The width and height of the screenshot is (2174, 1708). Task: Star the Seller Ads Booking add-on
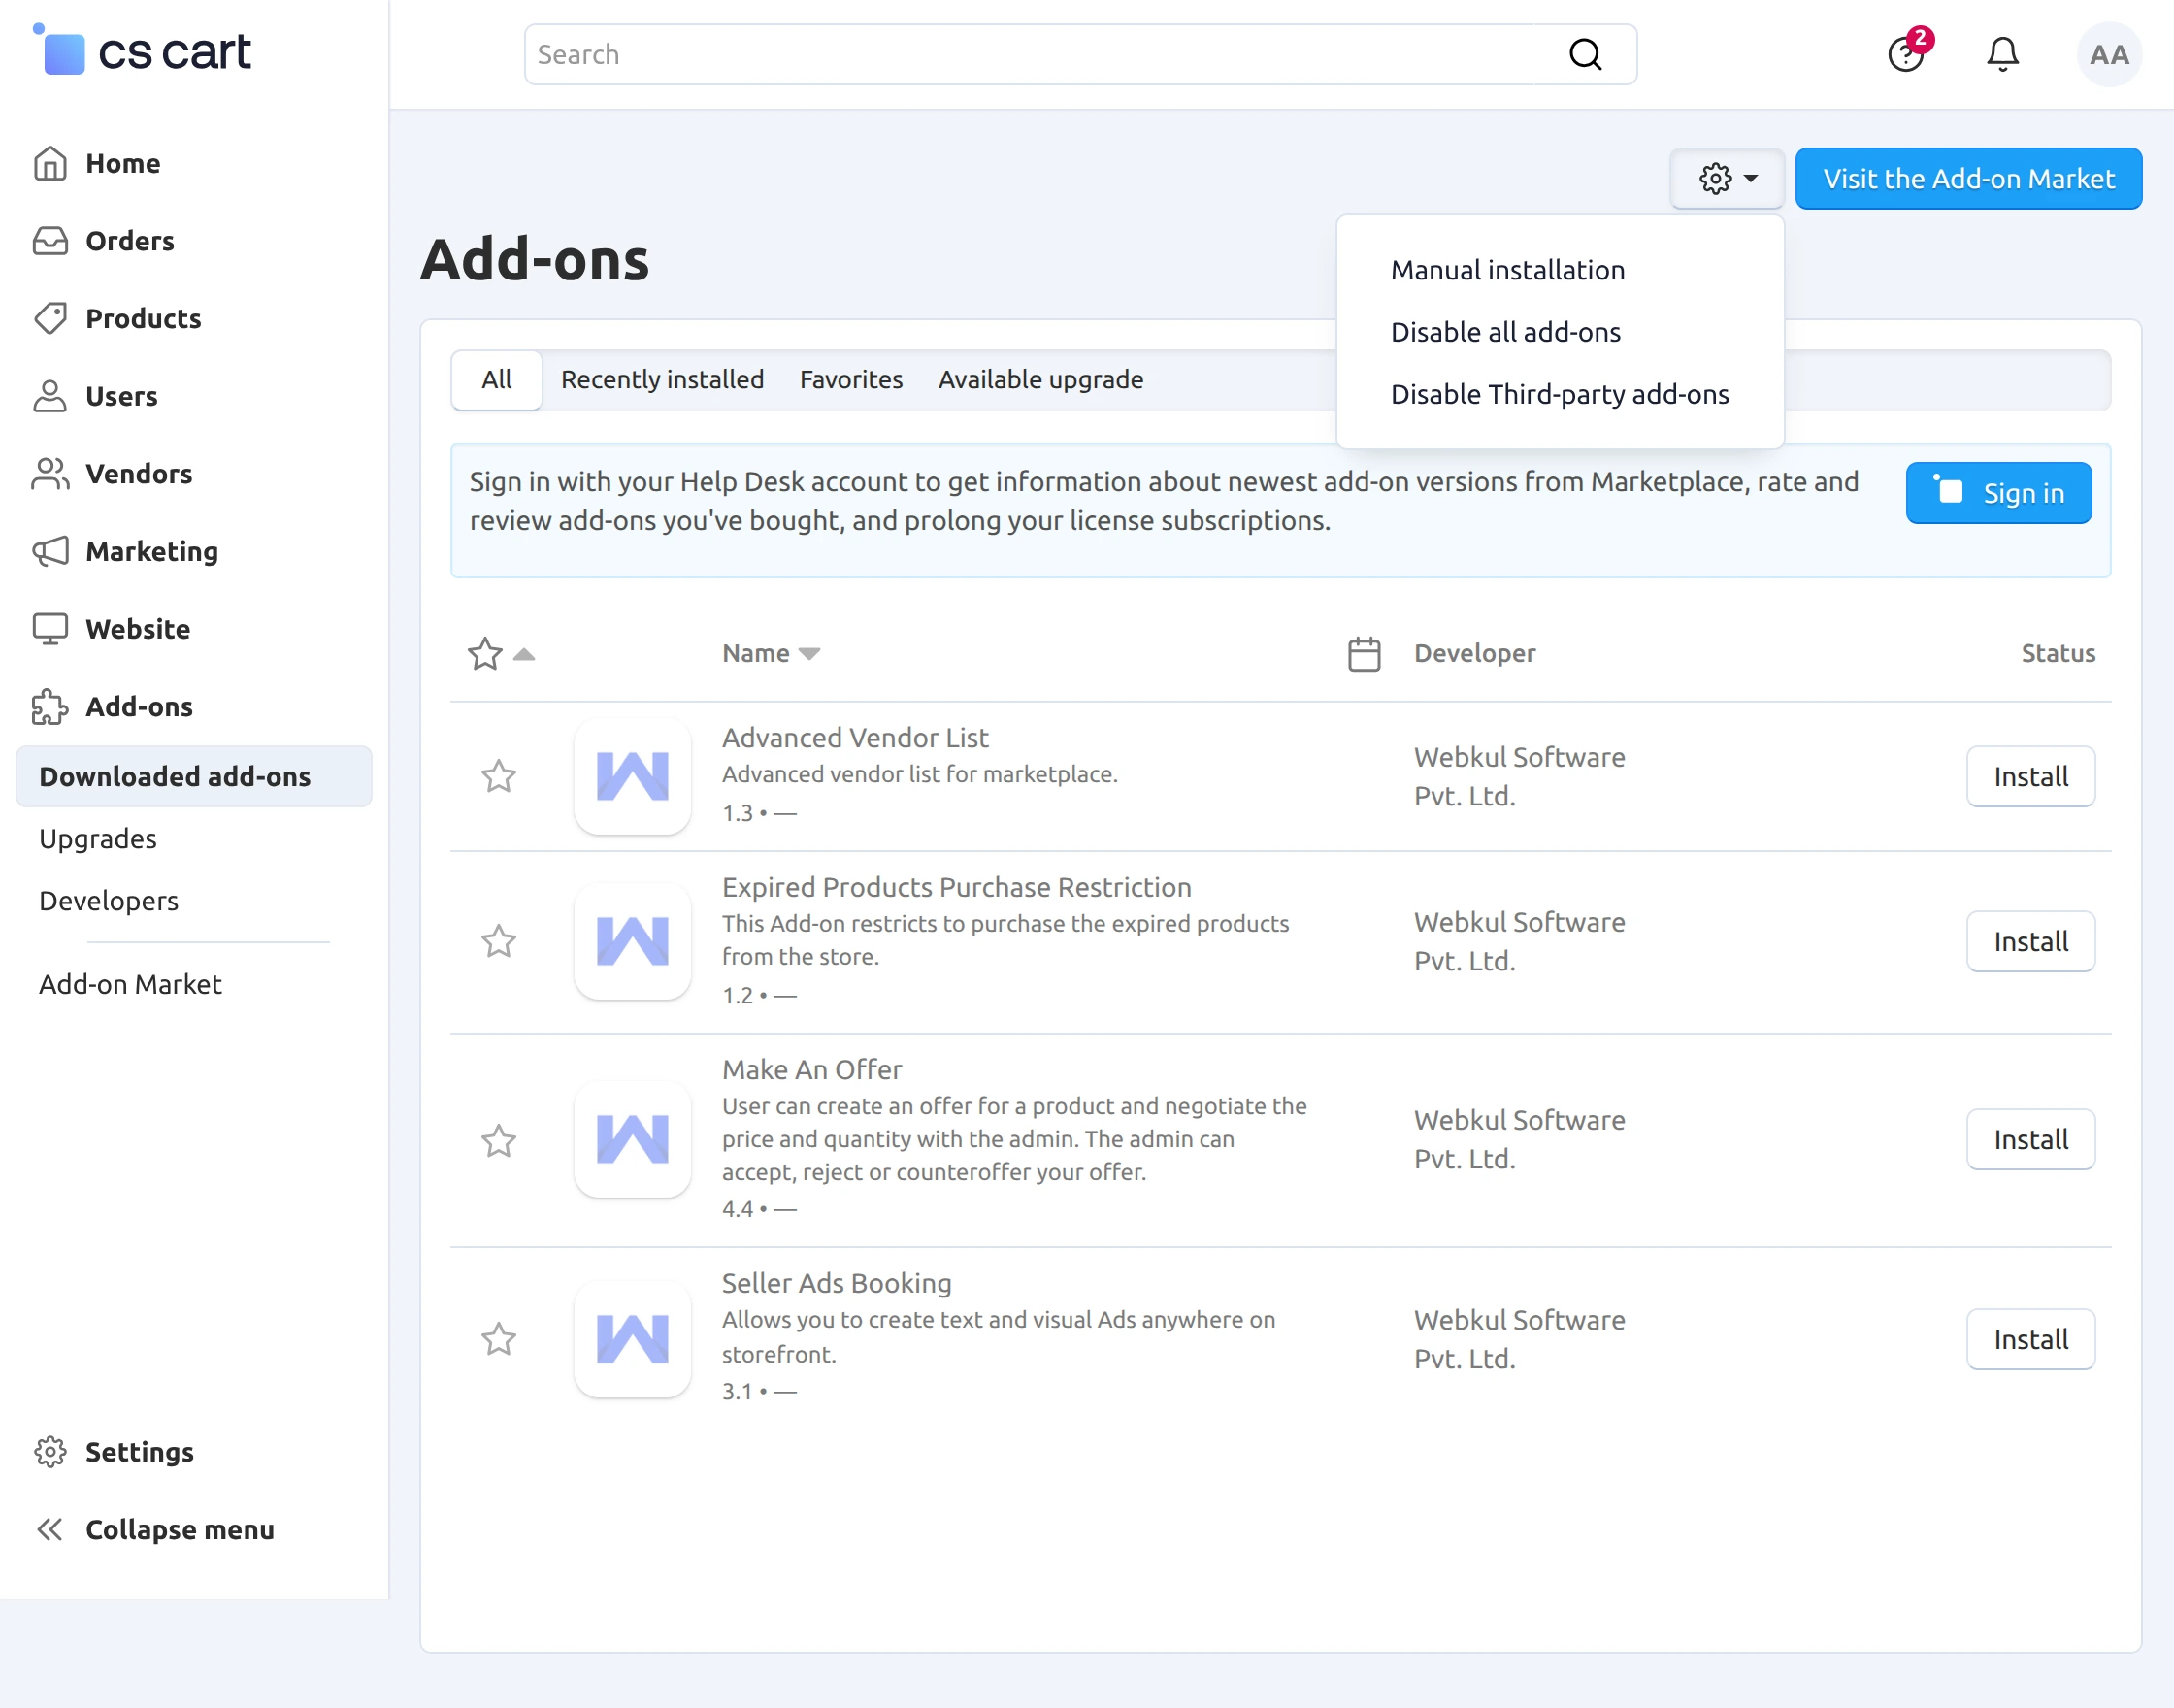click(x=498, y=1339)
